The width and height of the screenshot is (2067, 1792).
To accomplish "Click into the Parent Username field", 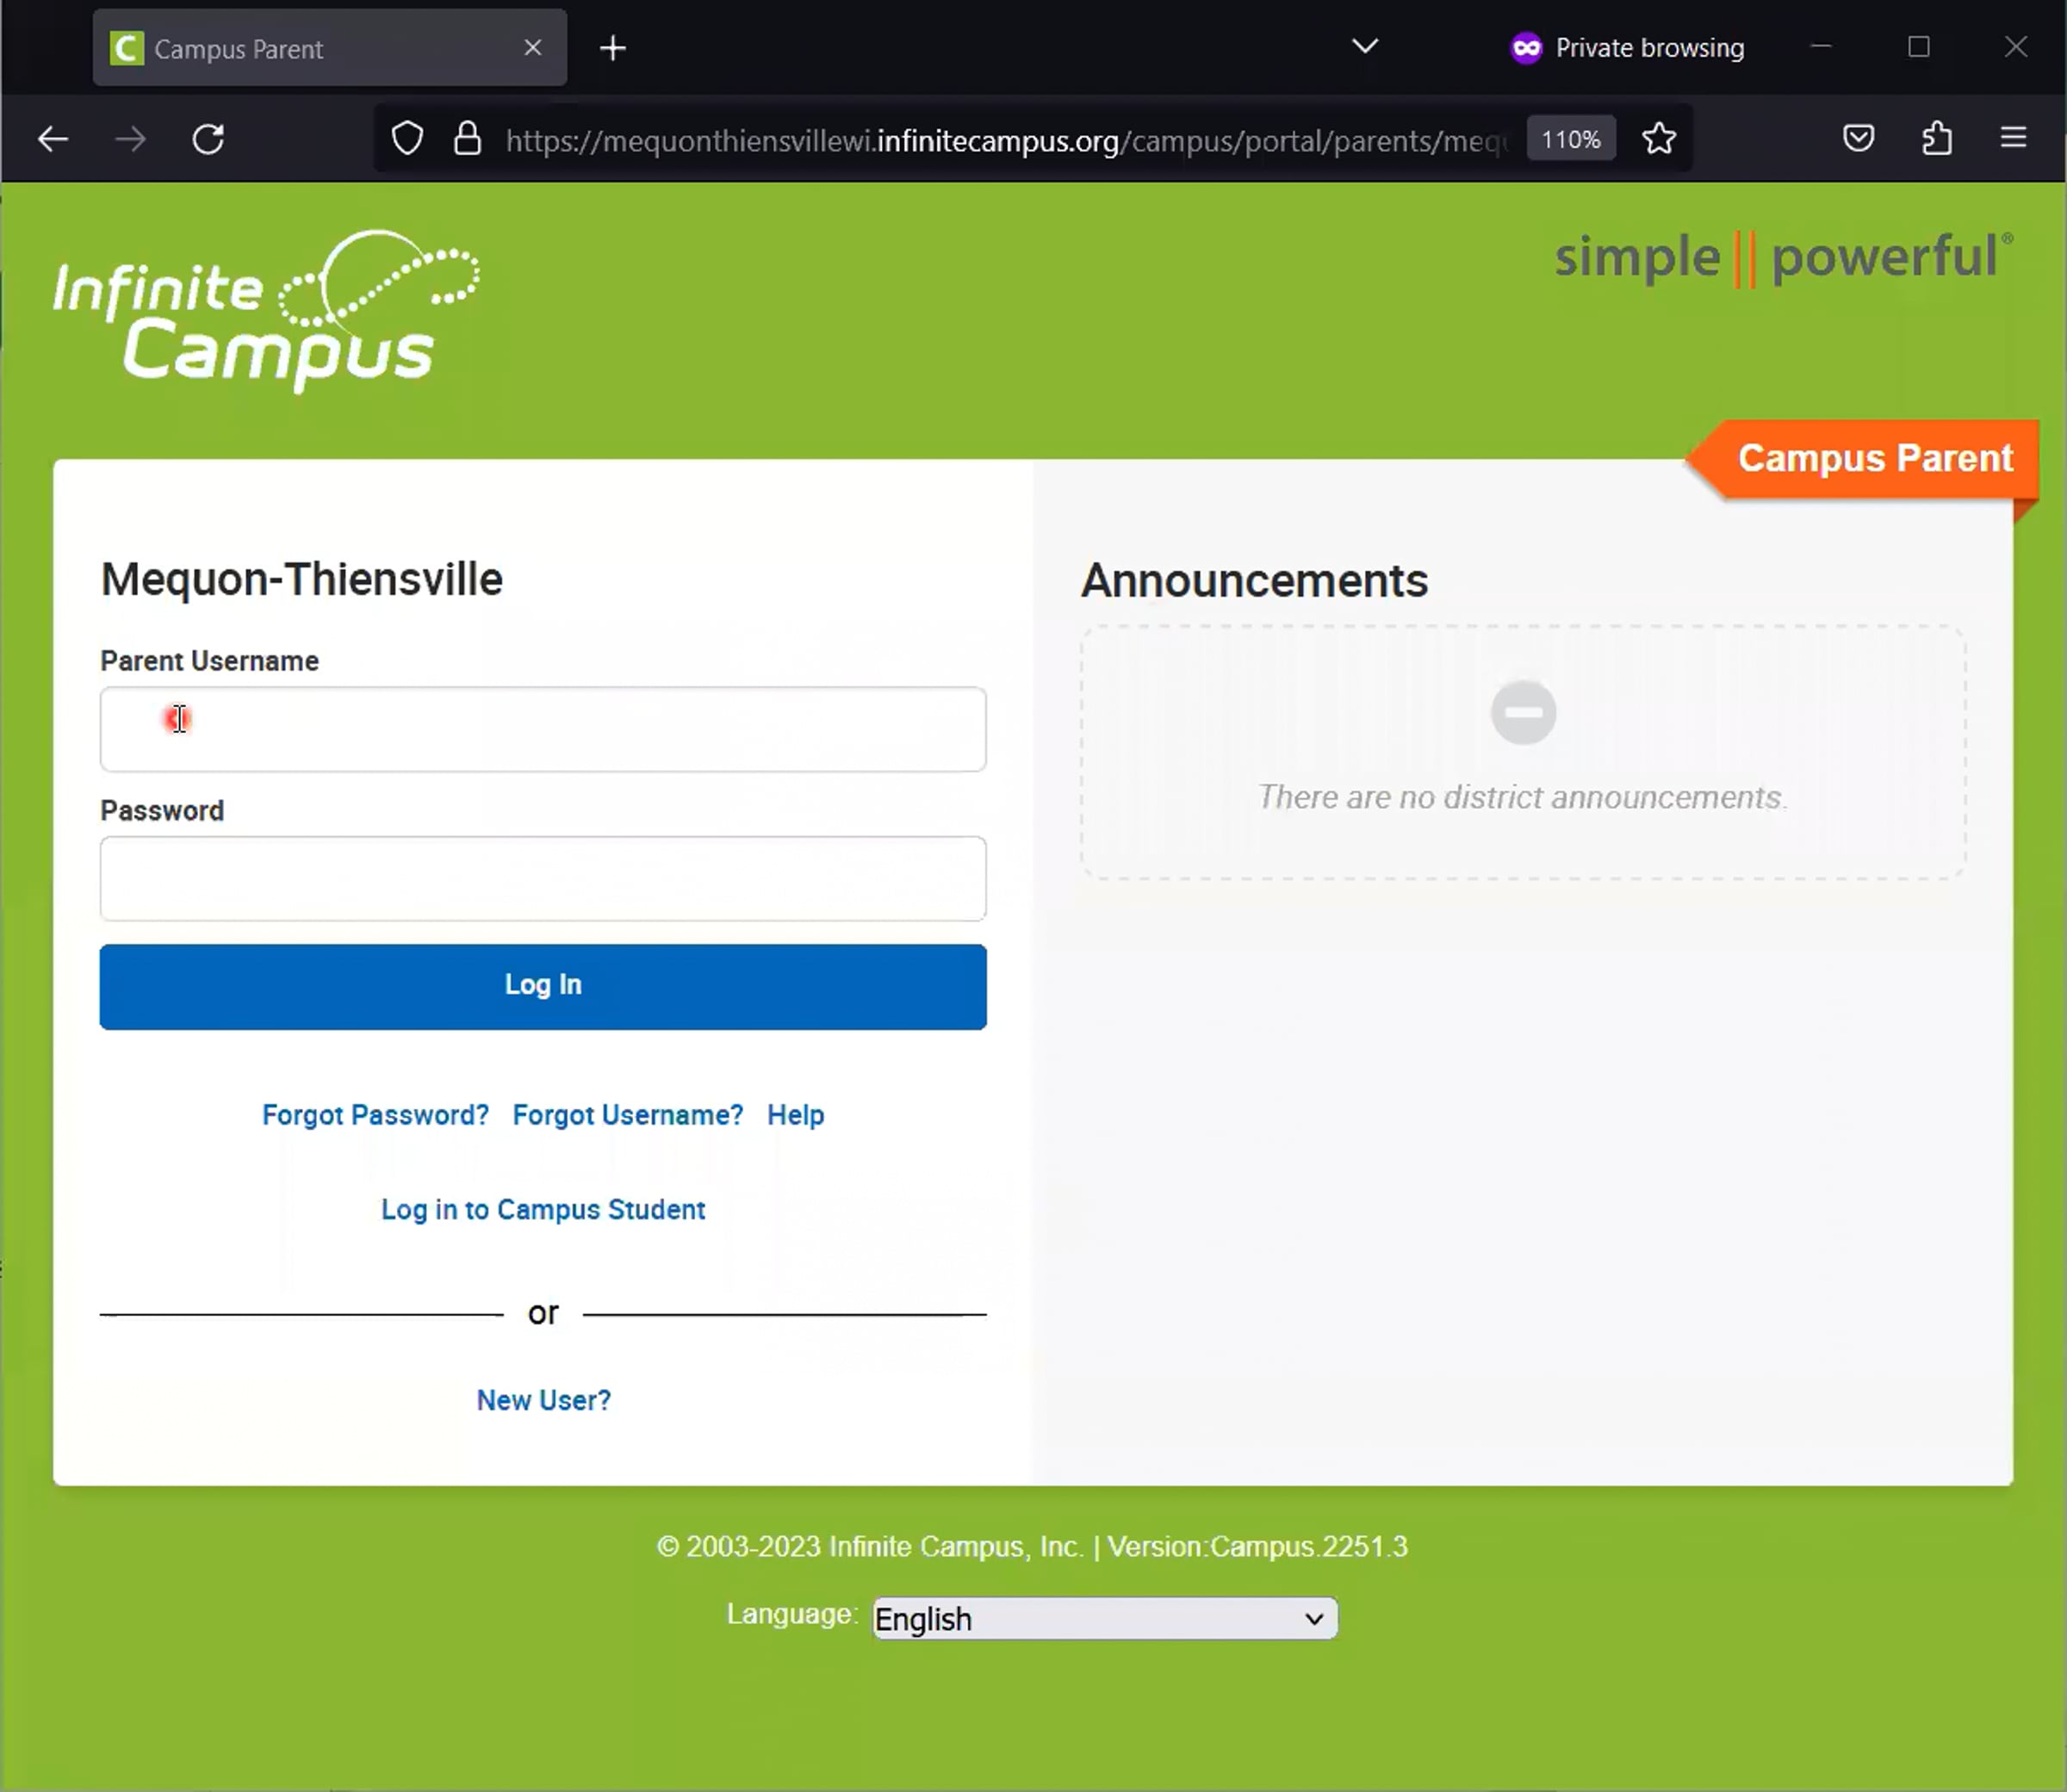I will point(543,729).
